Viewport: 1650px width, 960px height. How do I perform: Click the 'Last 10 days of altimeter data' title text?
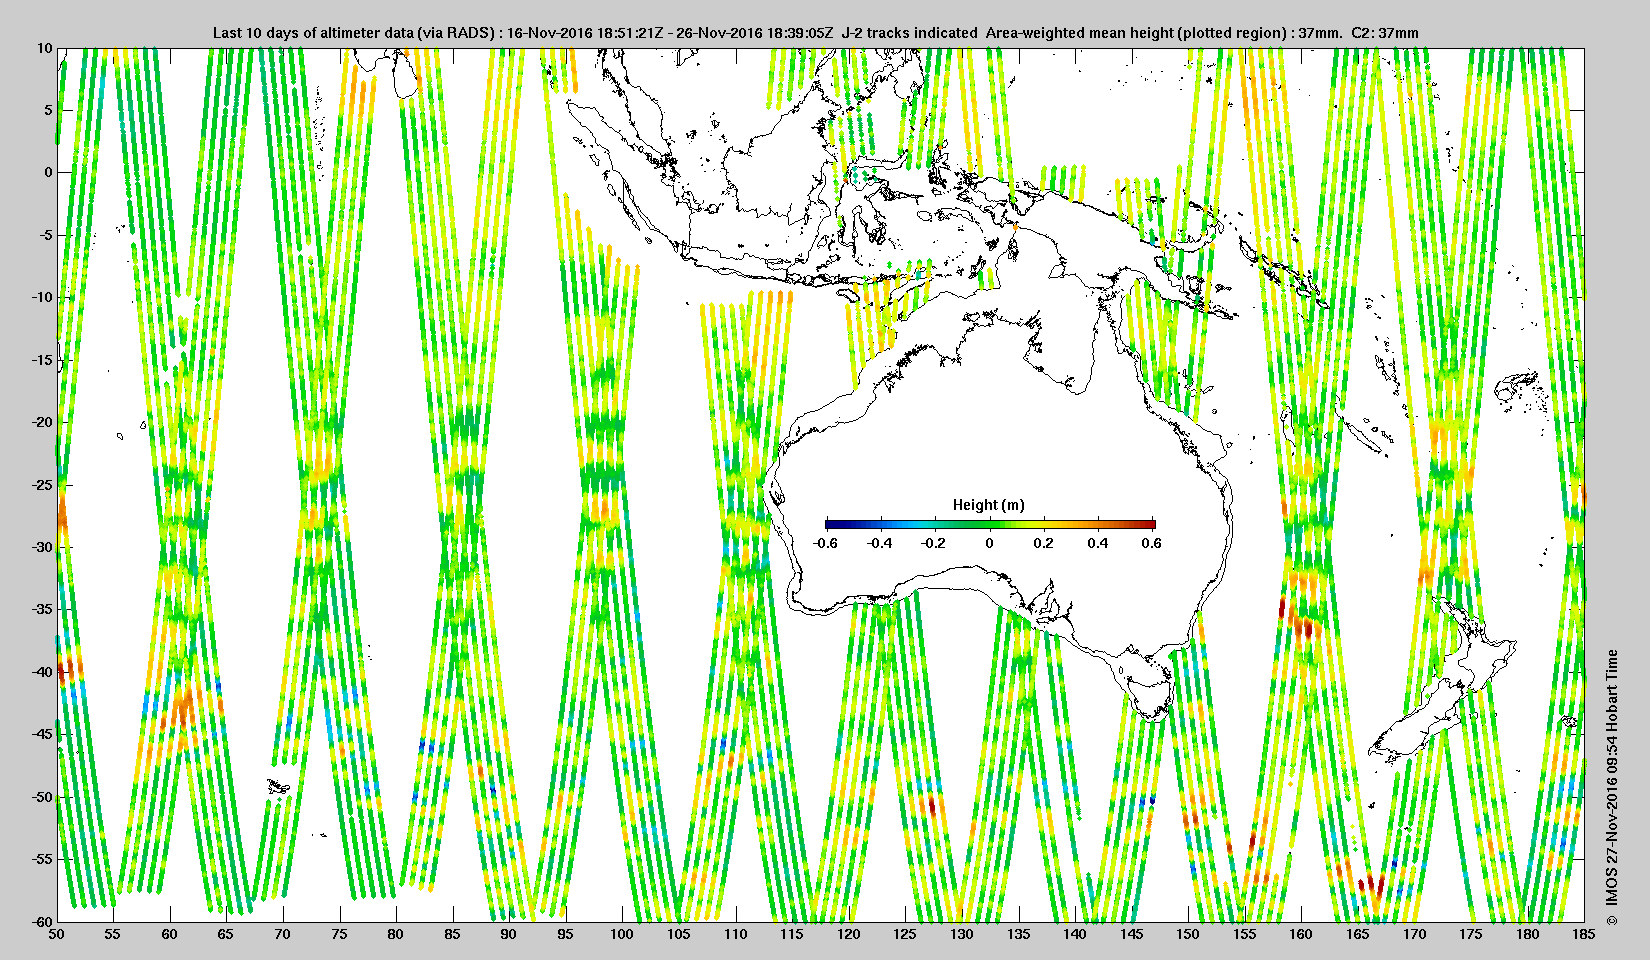(312, 33)
